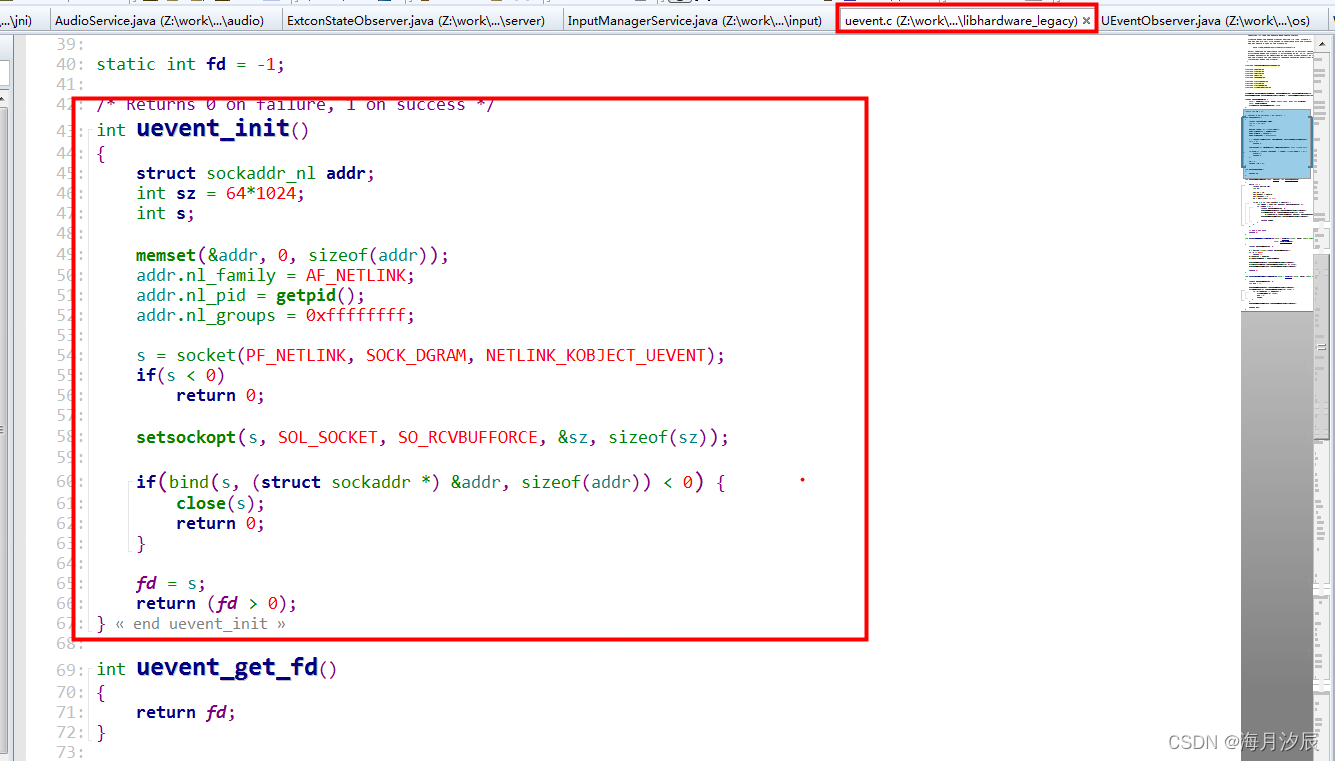Screen dimensions: 1335x761
Task: Select the blue highlighted block in the overview minimap
Action: click(x=1277, y=145)
